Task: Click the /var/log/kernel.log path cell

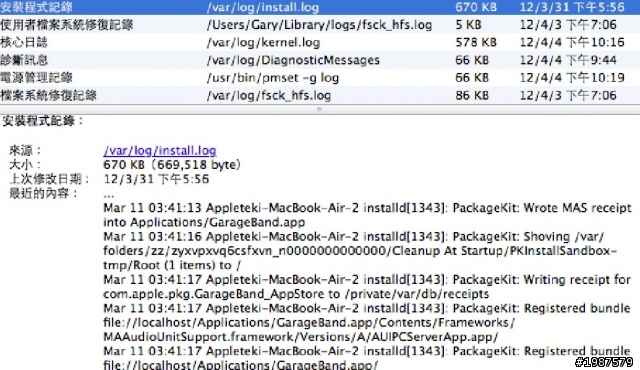Action: (263, 42)
